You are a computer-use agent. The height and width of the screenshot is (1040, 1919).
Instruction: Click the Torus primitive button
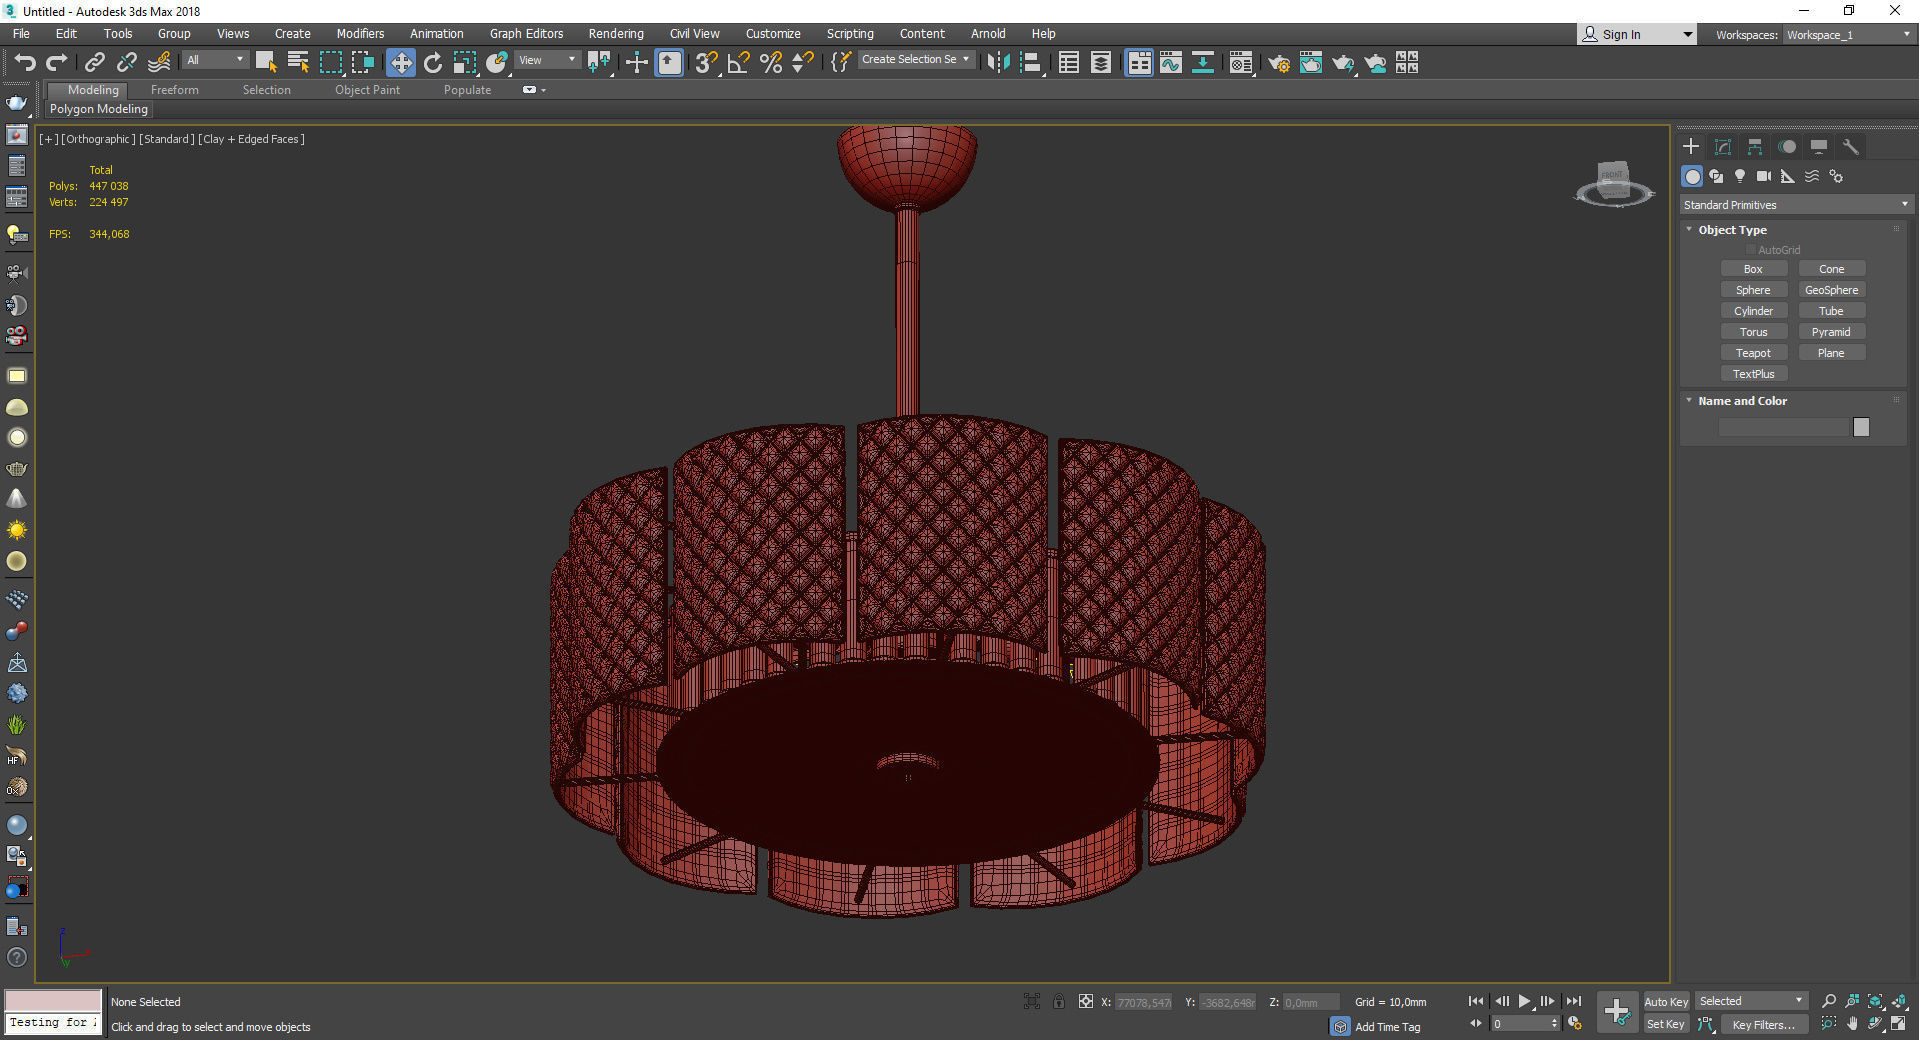[1753, 332]
